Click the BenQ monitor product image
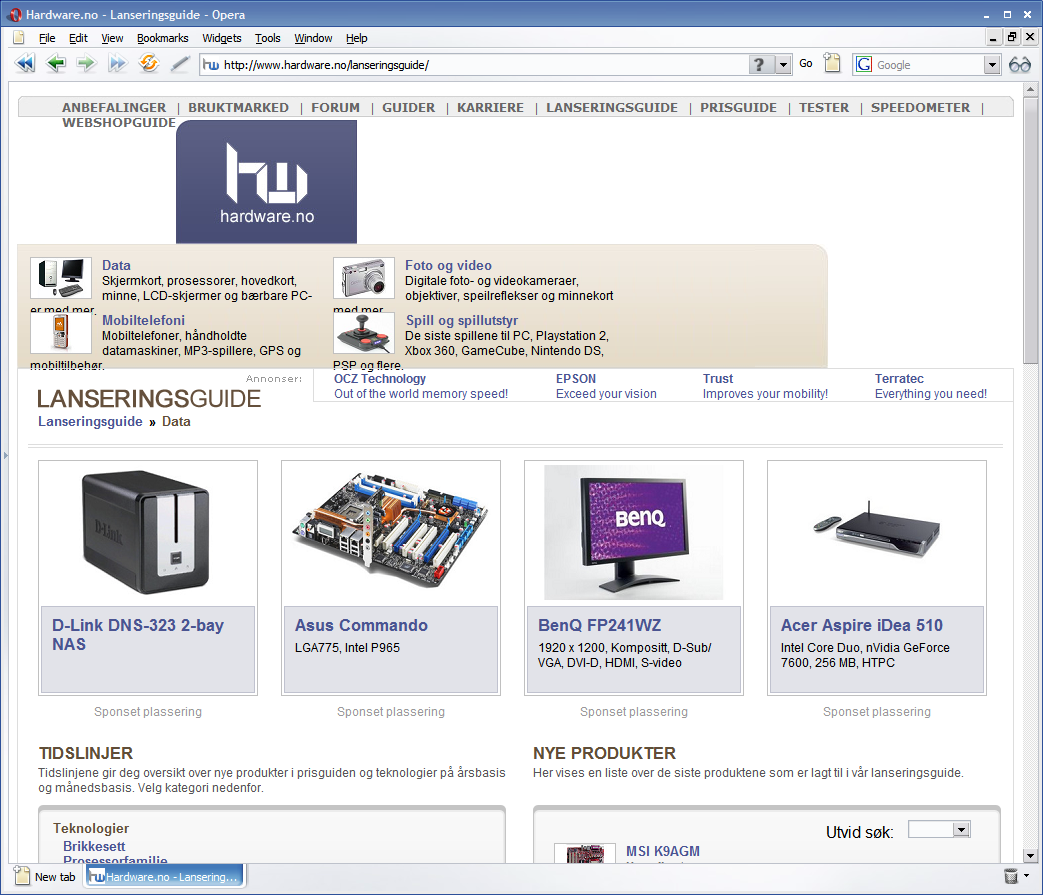The width and height of the screenshot is (1043, 895). 633,532
